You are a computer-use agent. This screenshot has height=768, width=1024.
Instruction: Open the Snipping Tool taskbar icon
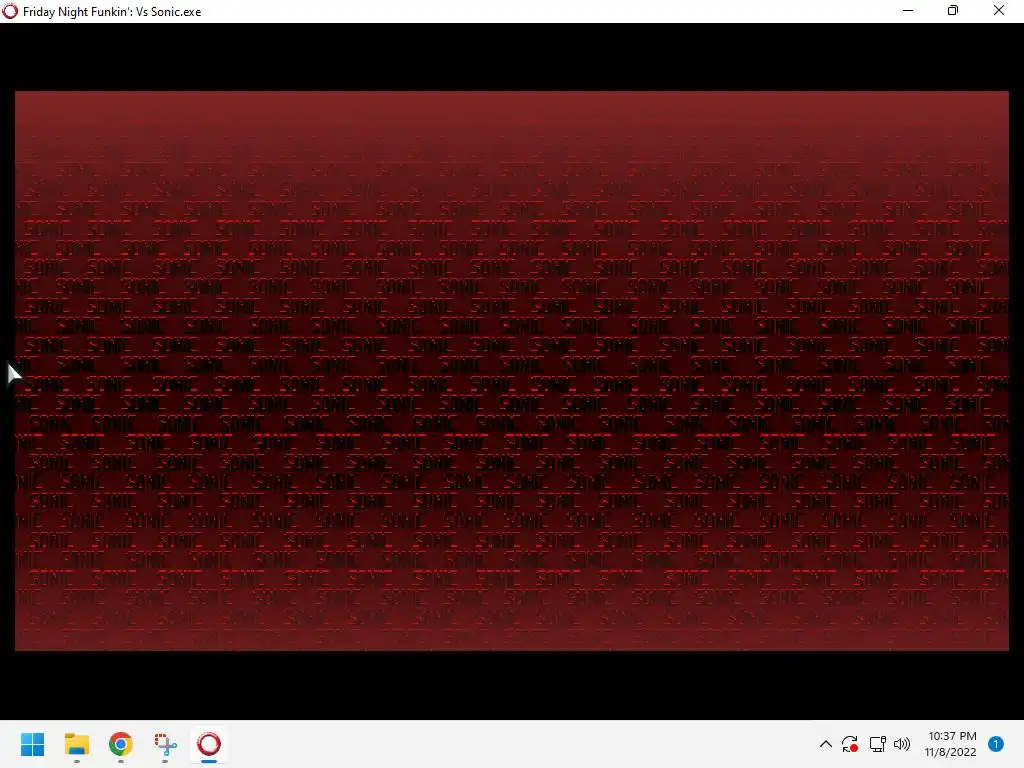click(165, 744)
